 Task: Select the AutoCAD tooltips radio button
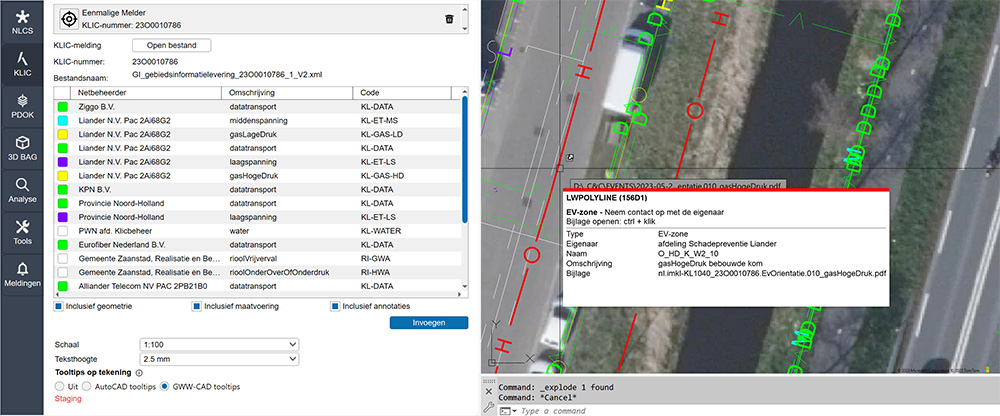(x=87, y=387)
